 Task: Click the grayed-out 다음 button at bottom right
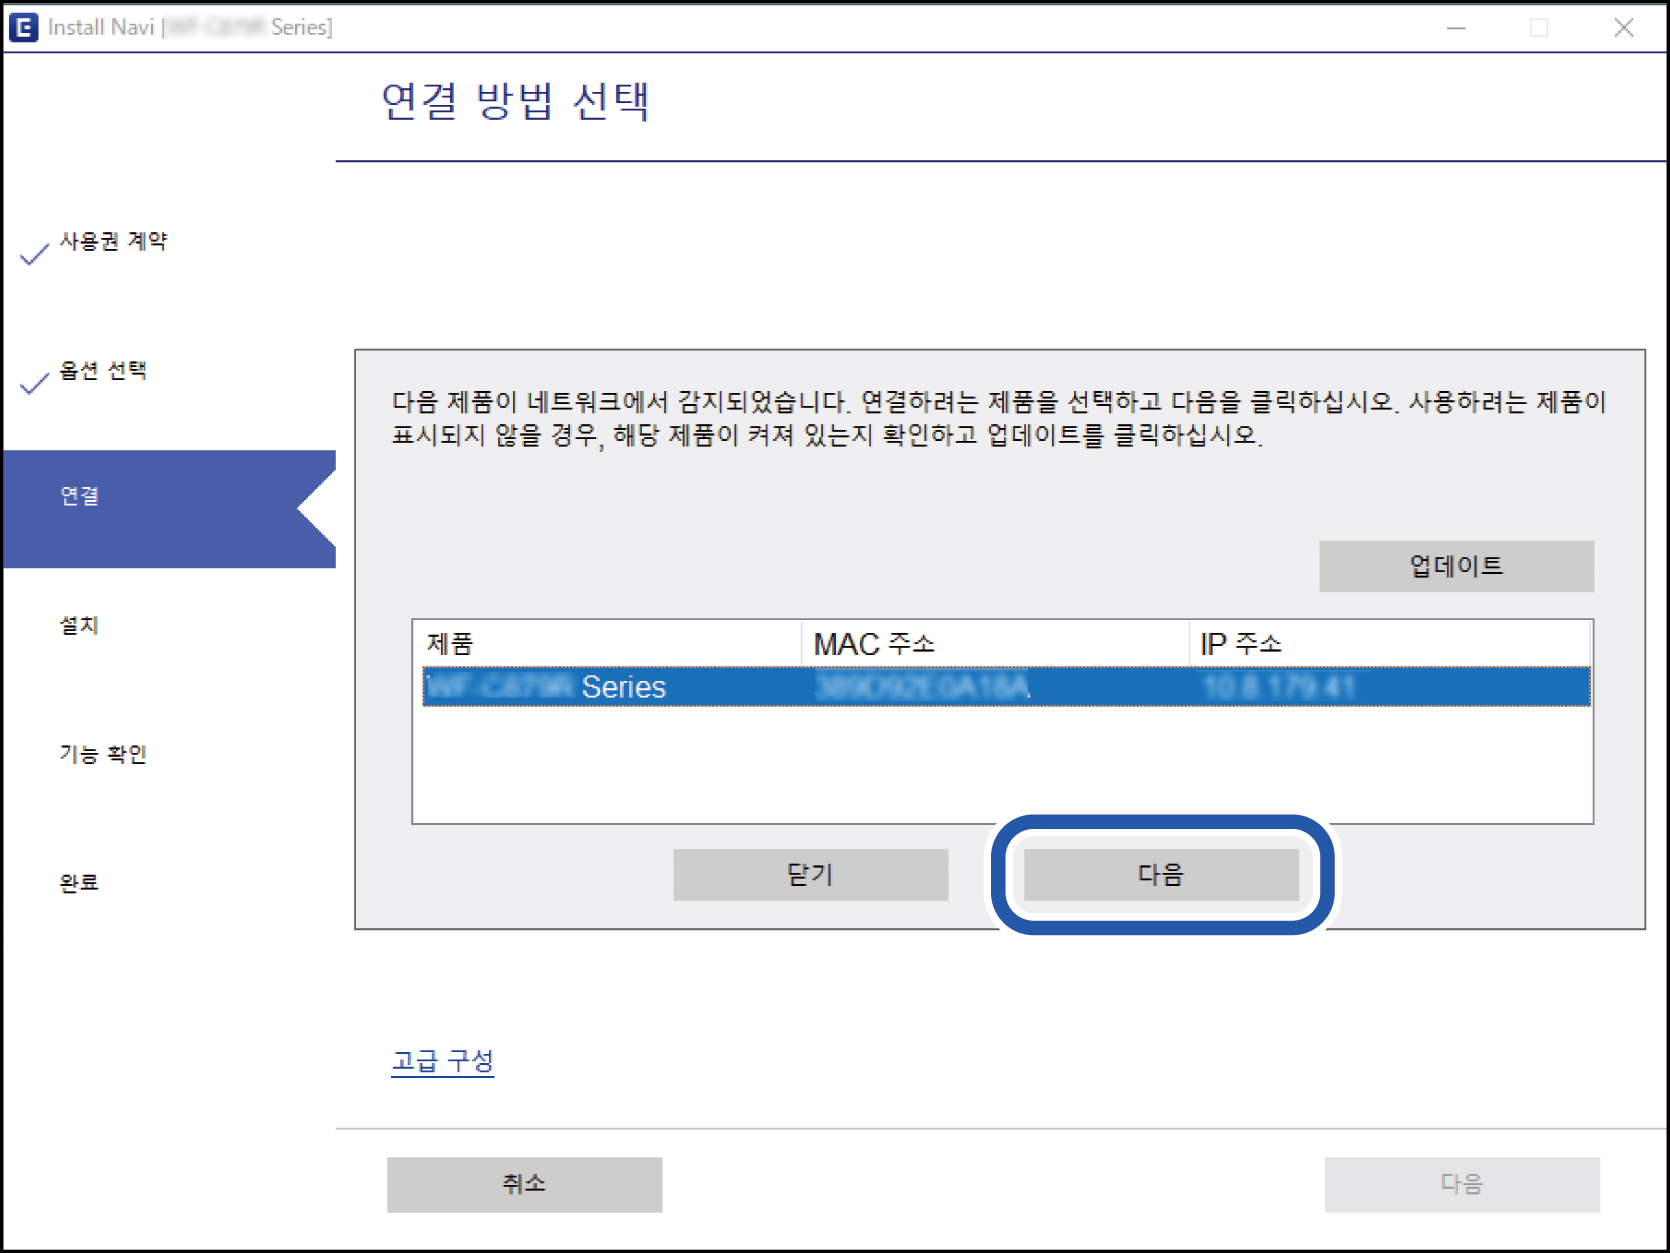coord(1461,1184)
